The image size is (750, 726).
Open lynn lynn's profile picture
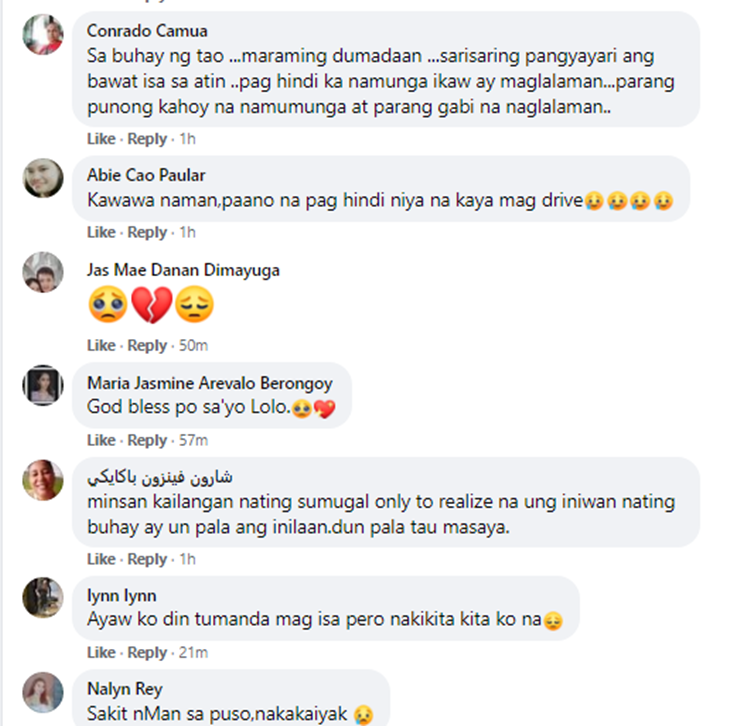[43, 597]
